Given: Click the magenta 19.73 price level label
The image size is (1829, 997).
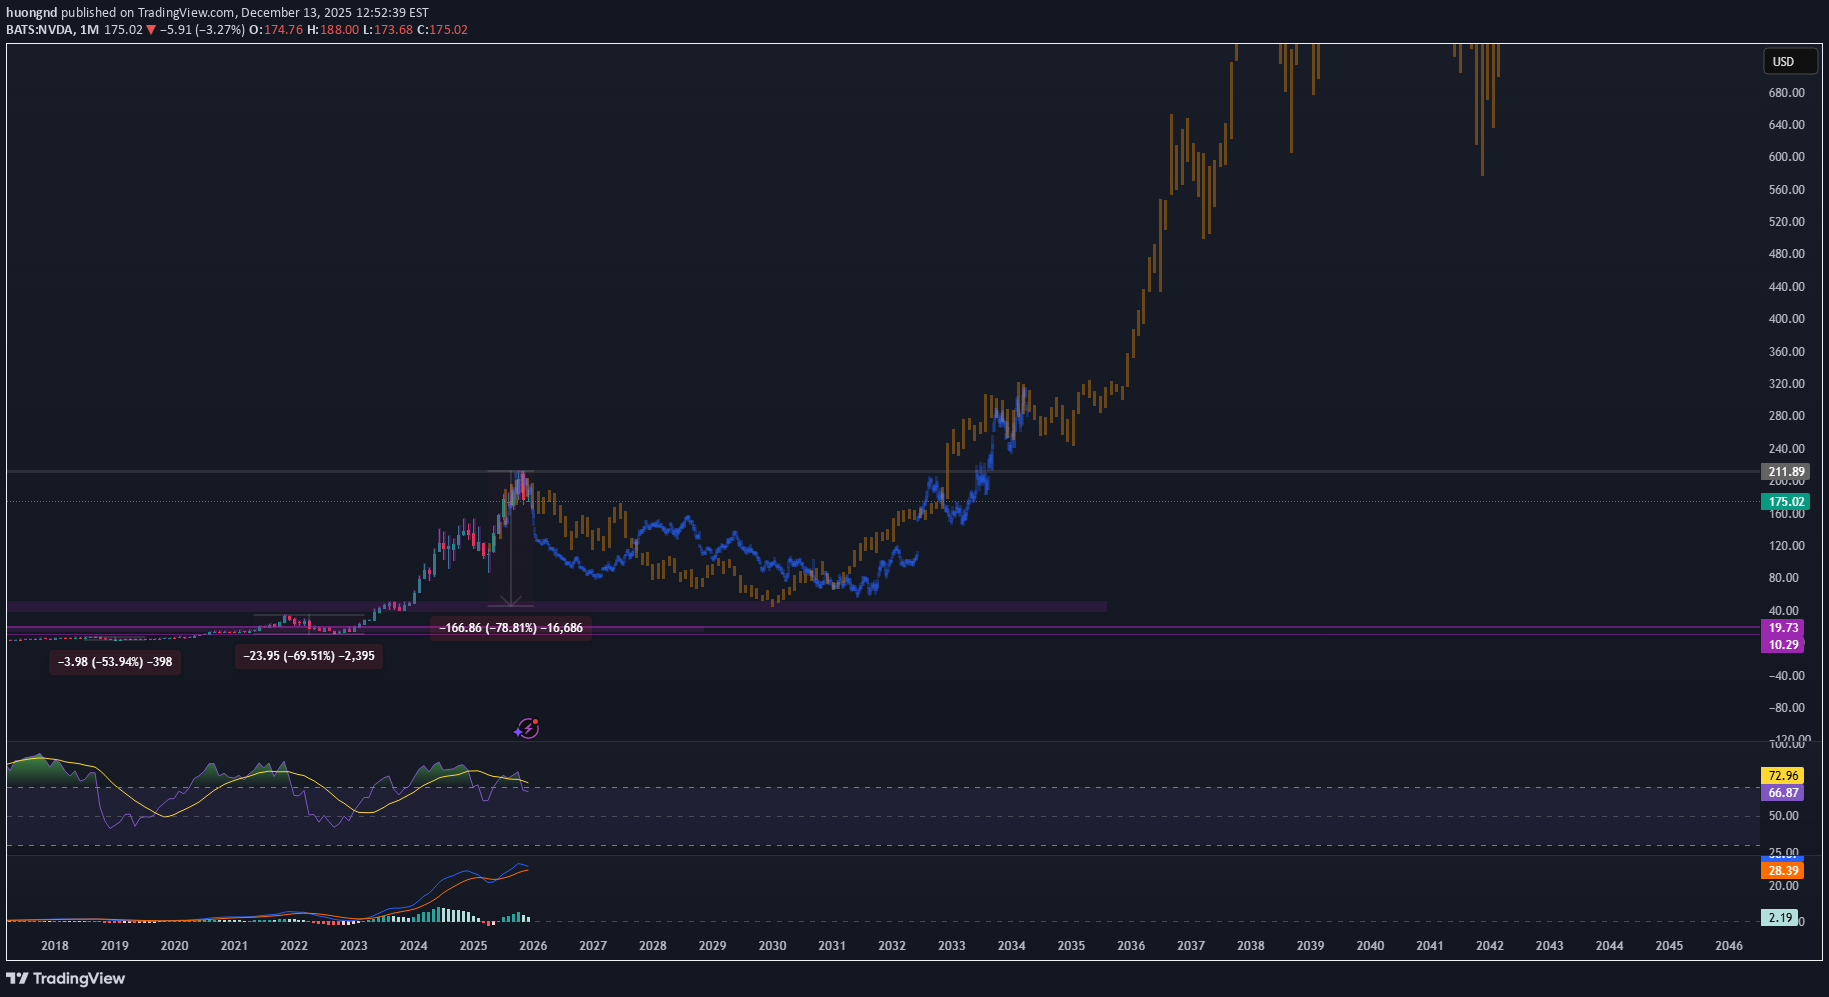Looking at the screenshot, I should coord(1783,628).
